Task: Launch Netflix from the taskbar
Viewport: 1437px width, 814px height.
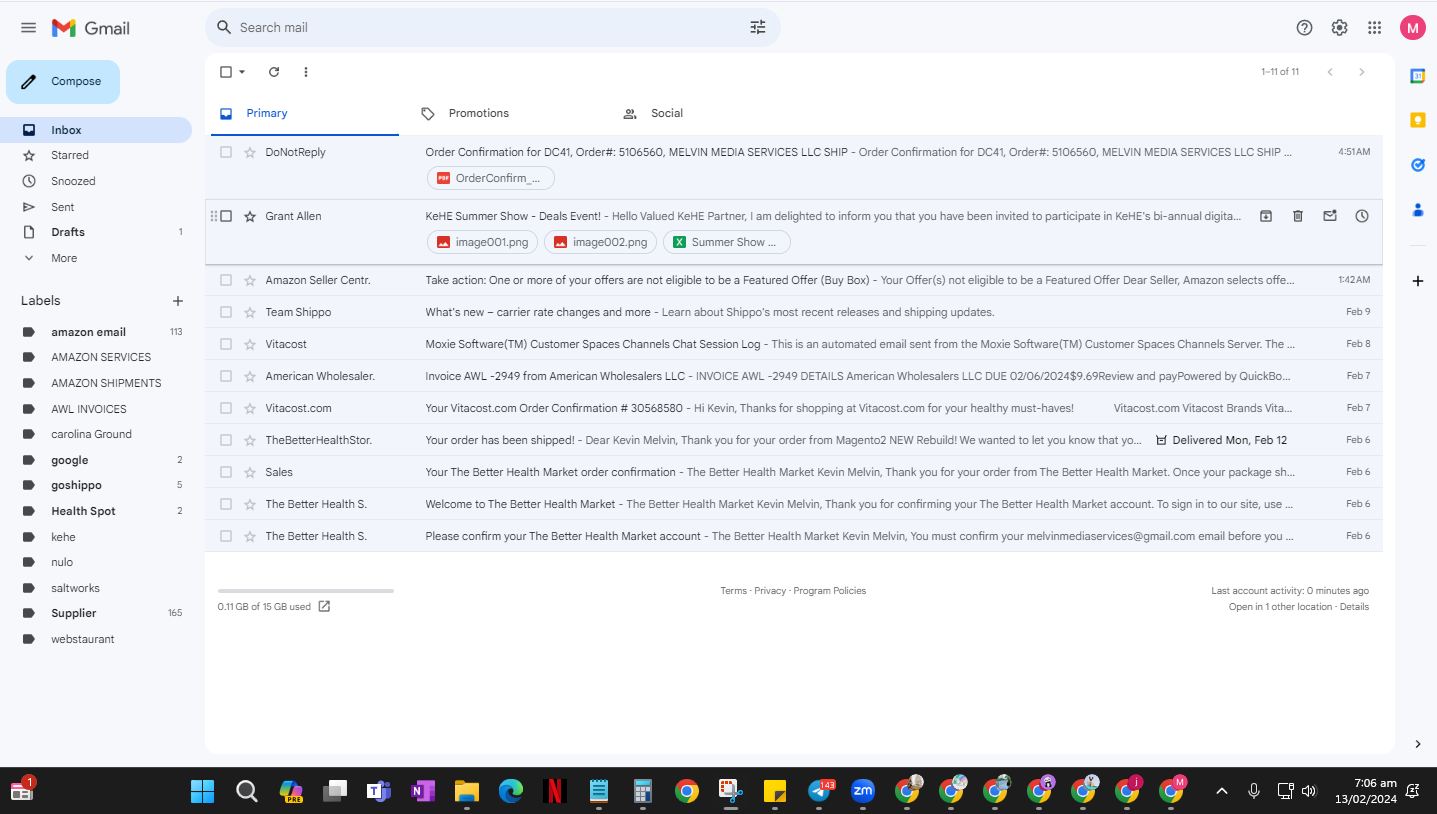Action: [x=554, y=791]
